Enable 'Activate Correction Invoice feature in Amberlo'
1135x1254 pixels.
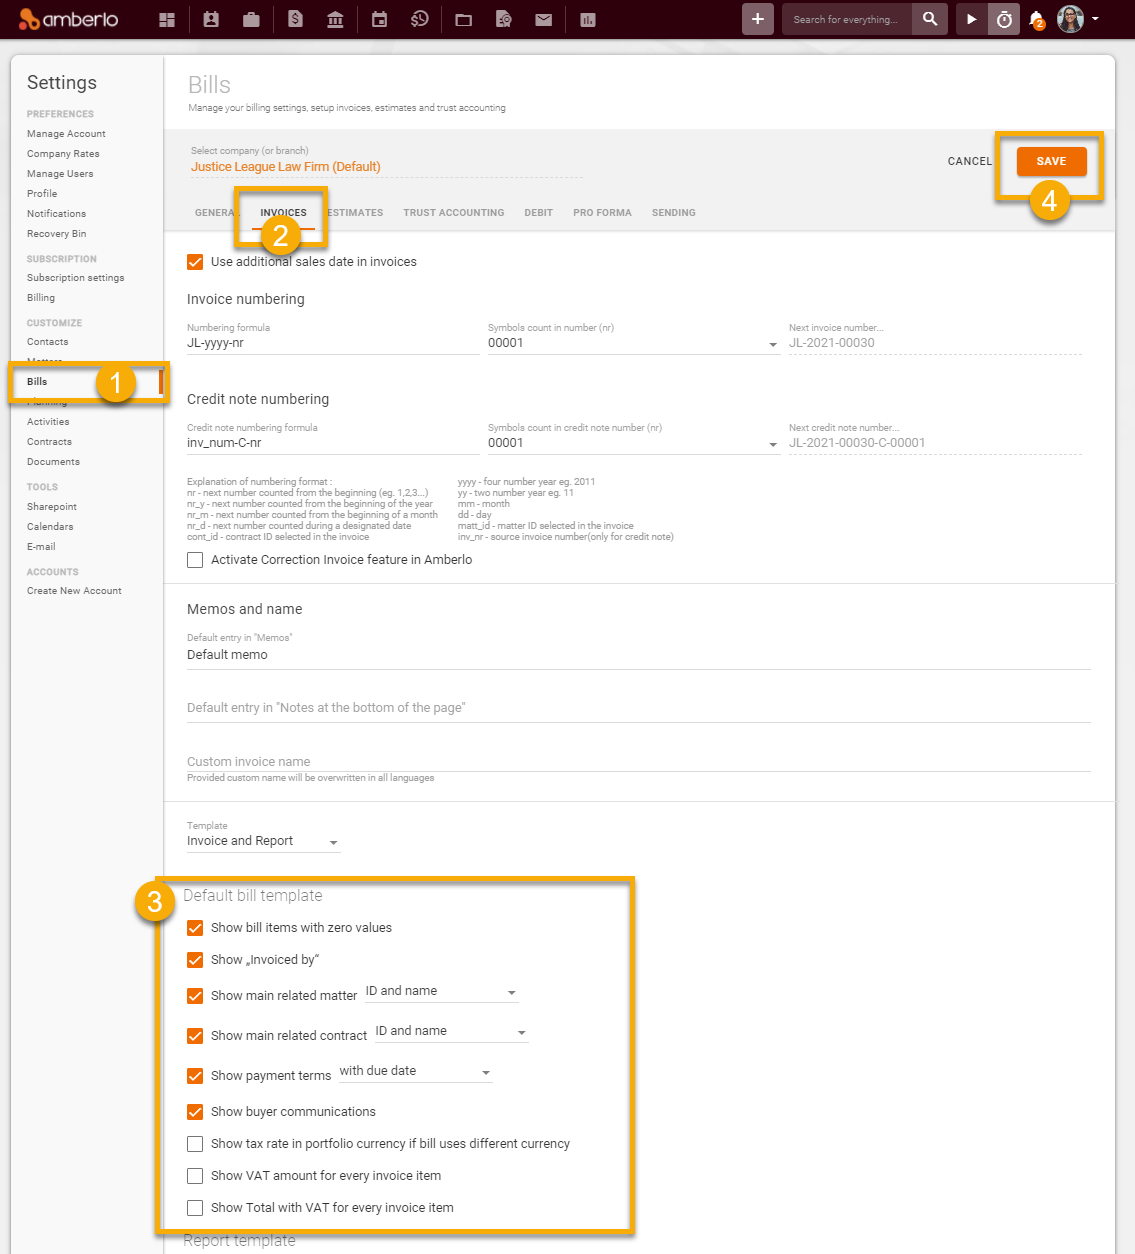pos(195,559)
